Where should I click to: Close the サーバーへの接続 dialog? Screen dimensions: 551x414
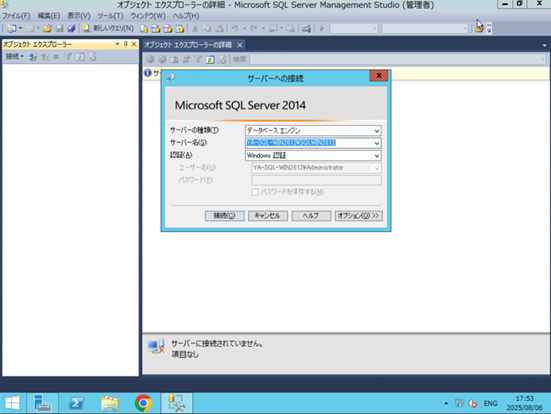(379, 76)
